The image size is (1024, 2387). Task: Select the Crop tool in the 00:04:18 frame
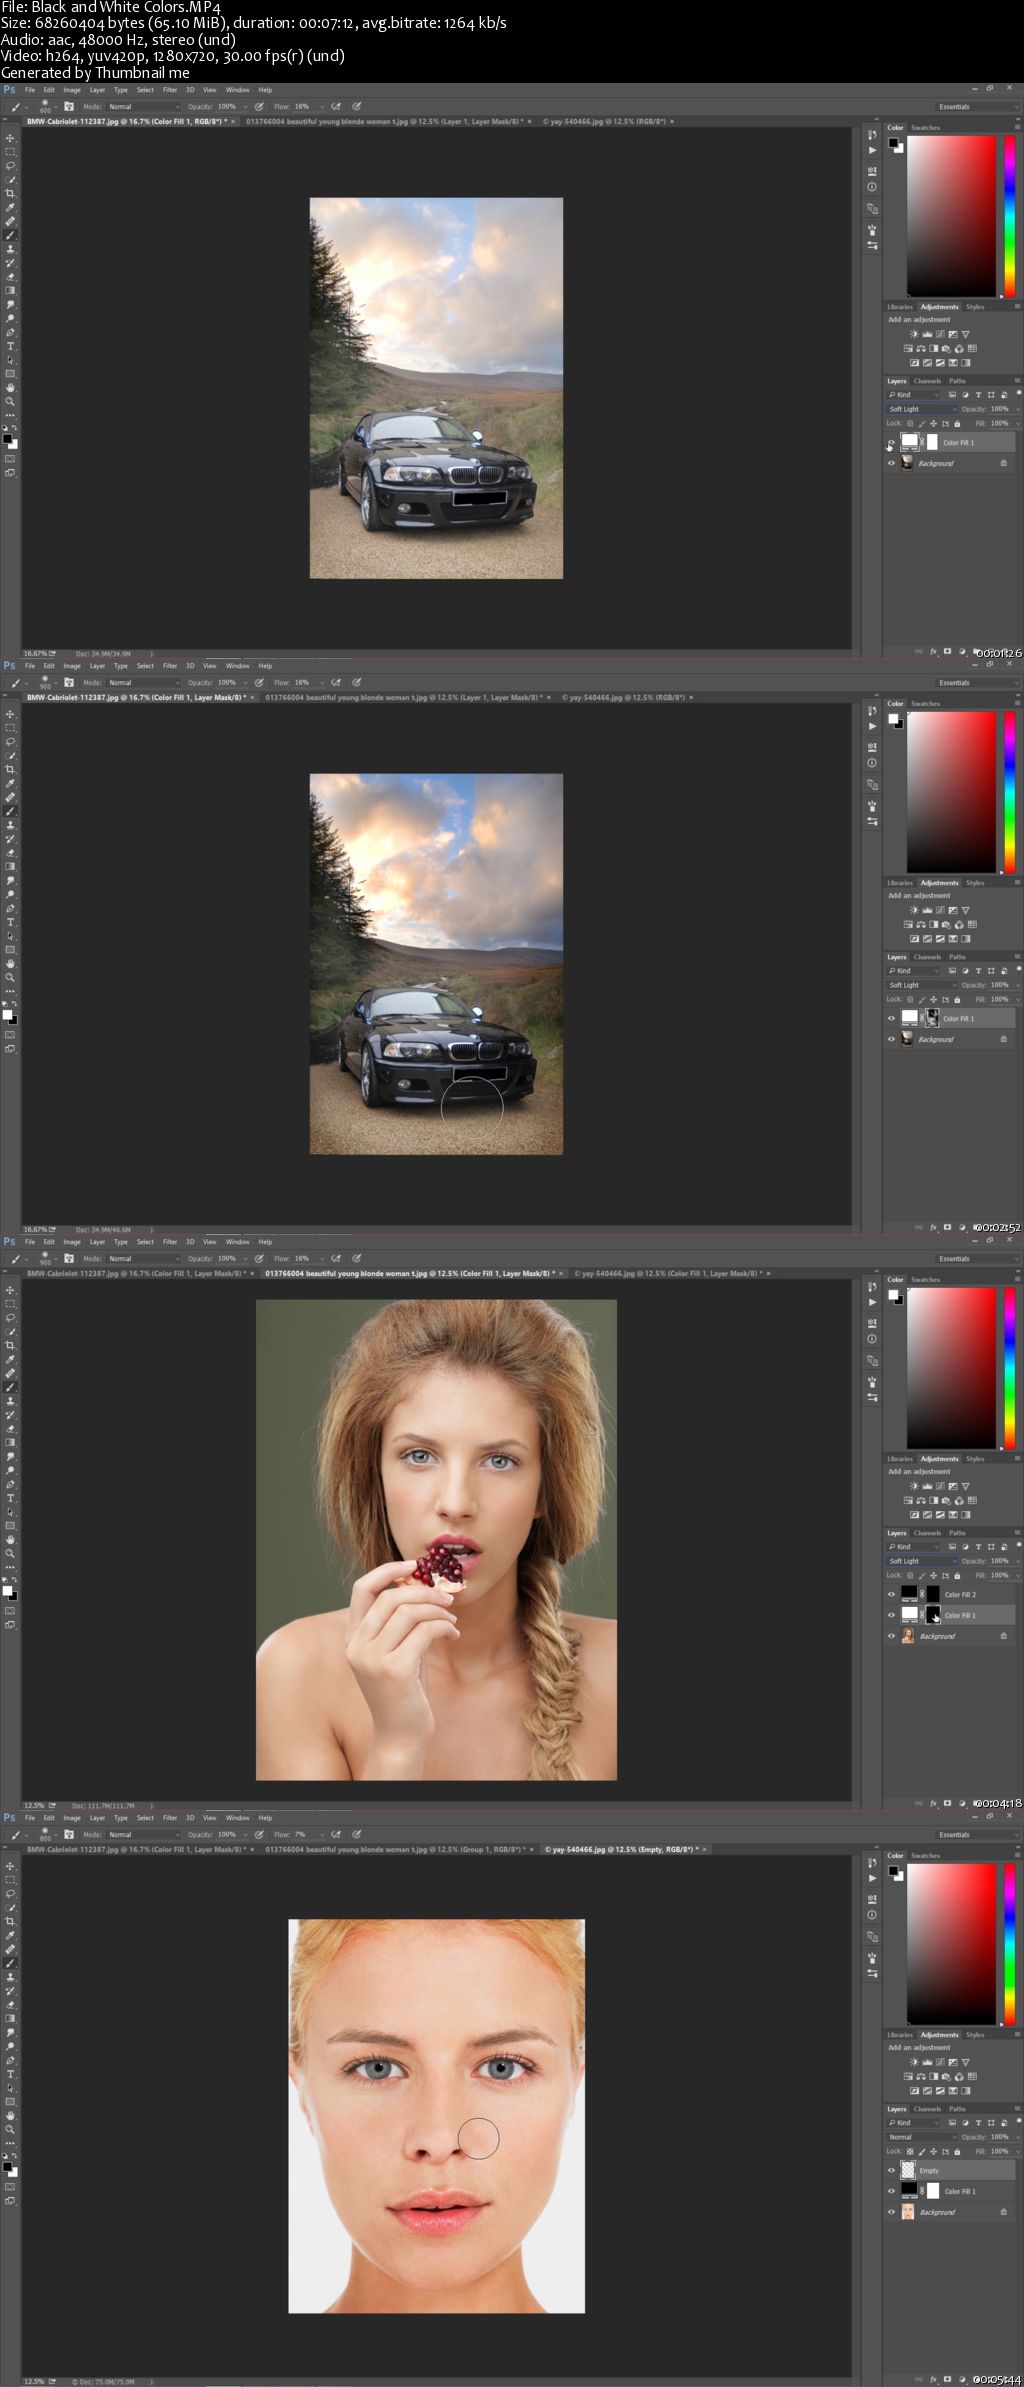(11, 1345)
